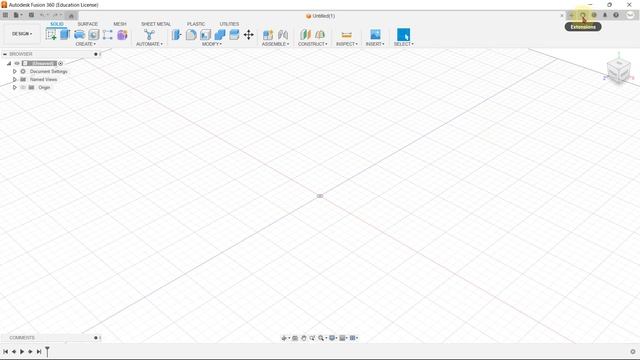
Task: Open the File menu icon
Action: point(18,15)
